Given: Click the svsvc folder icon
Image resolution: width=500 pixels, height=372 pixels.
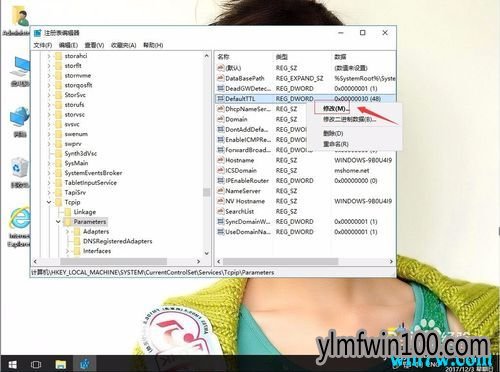Looking at the screenshot, I should 59,124.
